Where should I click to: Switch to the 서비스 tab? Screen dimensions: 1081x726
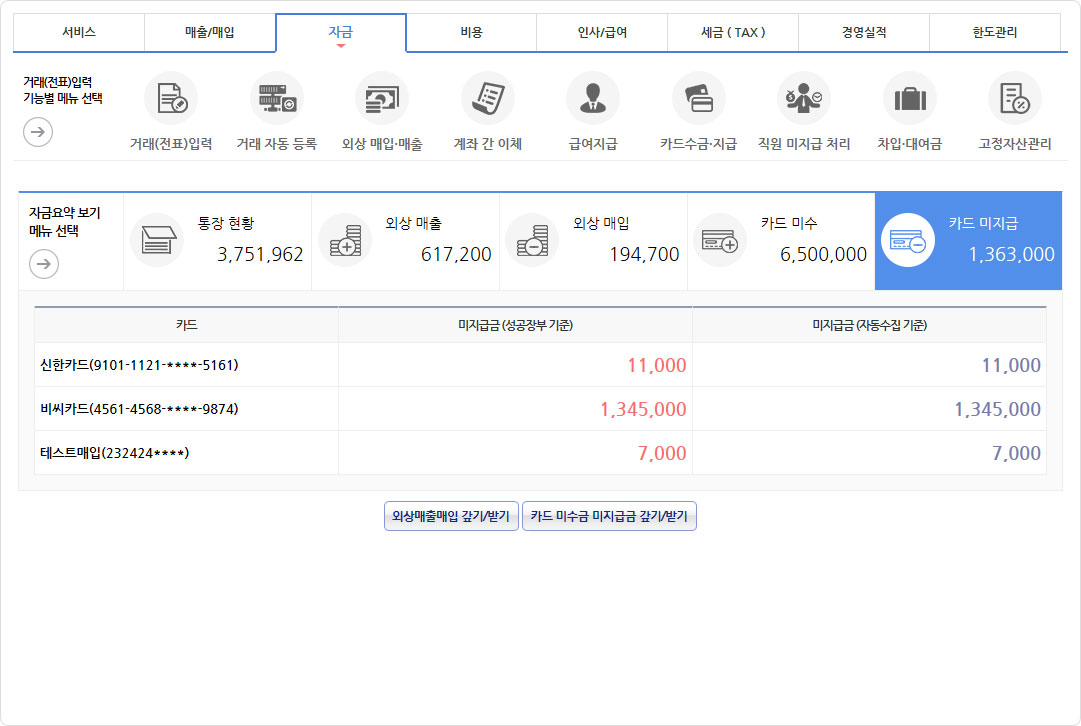point(79,32)
